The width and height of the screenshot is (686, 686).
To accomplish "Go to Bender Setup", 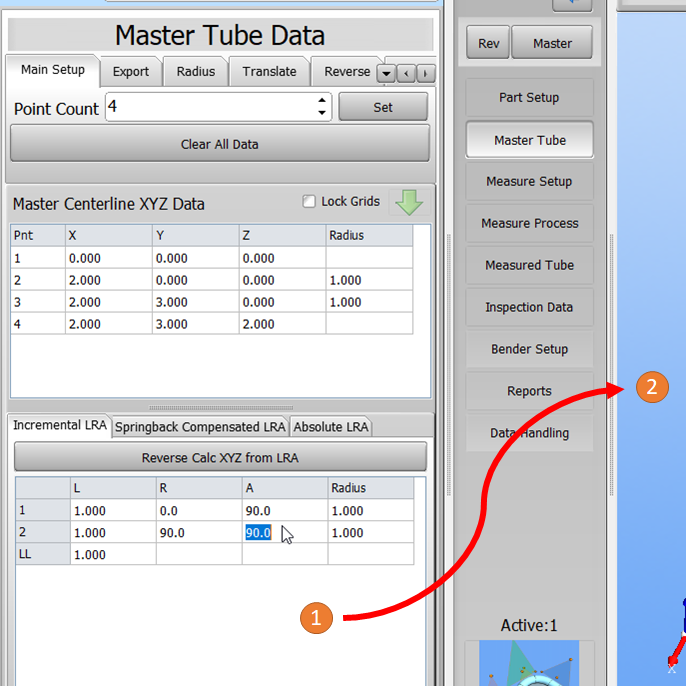I will coord(529,349).
